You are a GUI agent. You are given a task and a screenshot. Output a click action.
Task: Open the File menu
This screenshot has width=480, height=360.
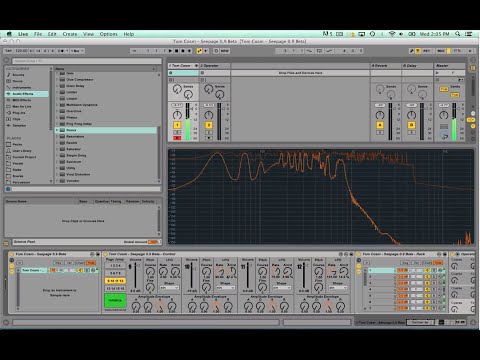[x=38, y=34]
